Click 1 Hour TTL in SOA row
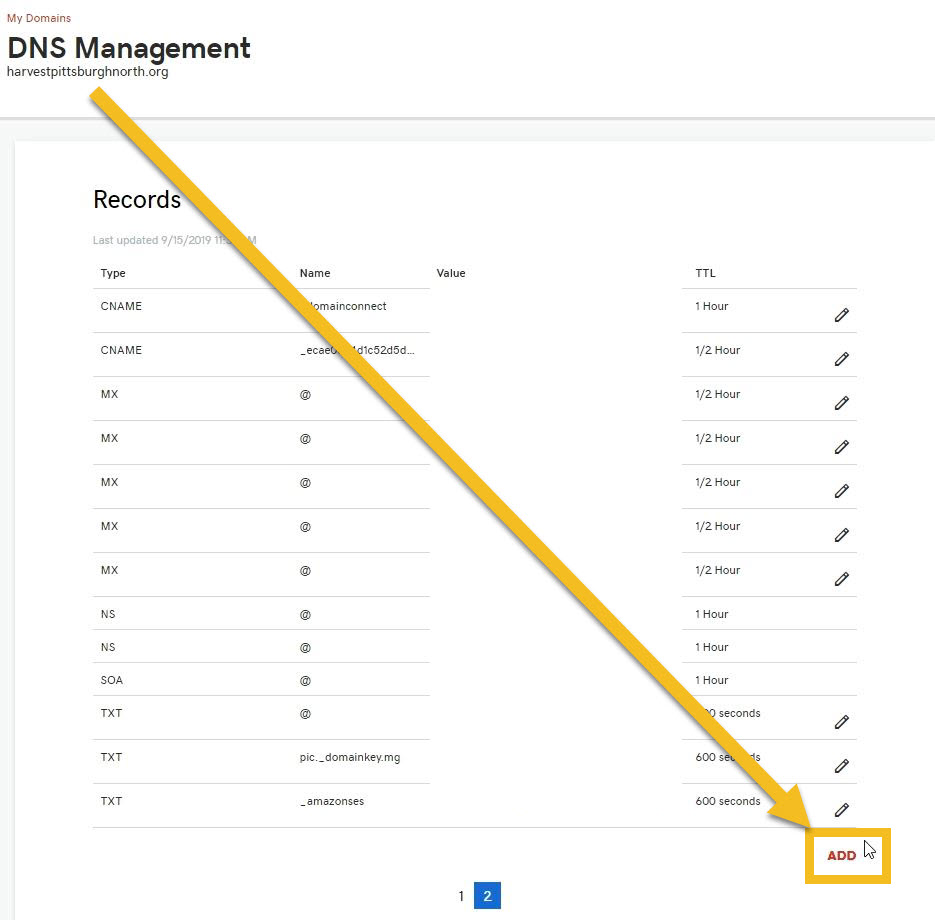The width and height of the screenshot is (935, 920). (712, 680)
